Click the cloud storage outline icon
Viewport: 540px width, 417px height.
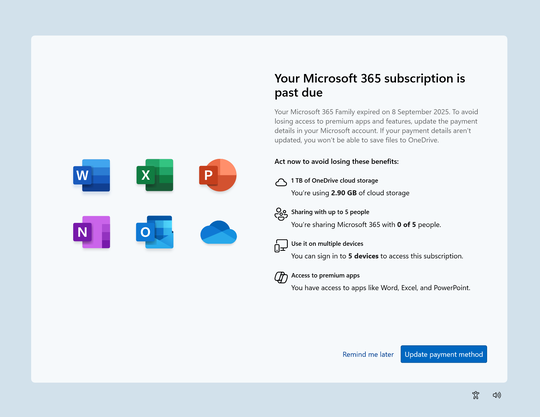click(x=281, y=183)
